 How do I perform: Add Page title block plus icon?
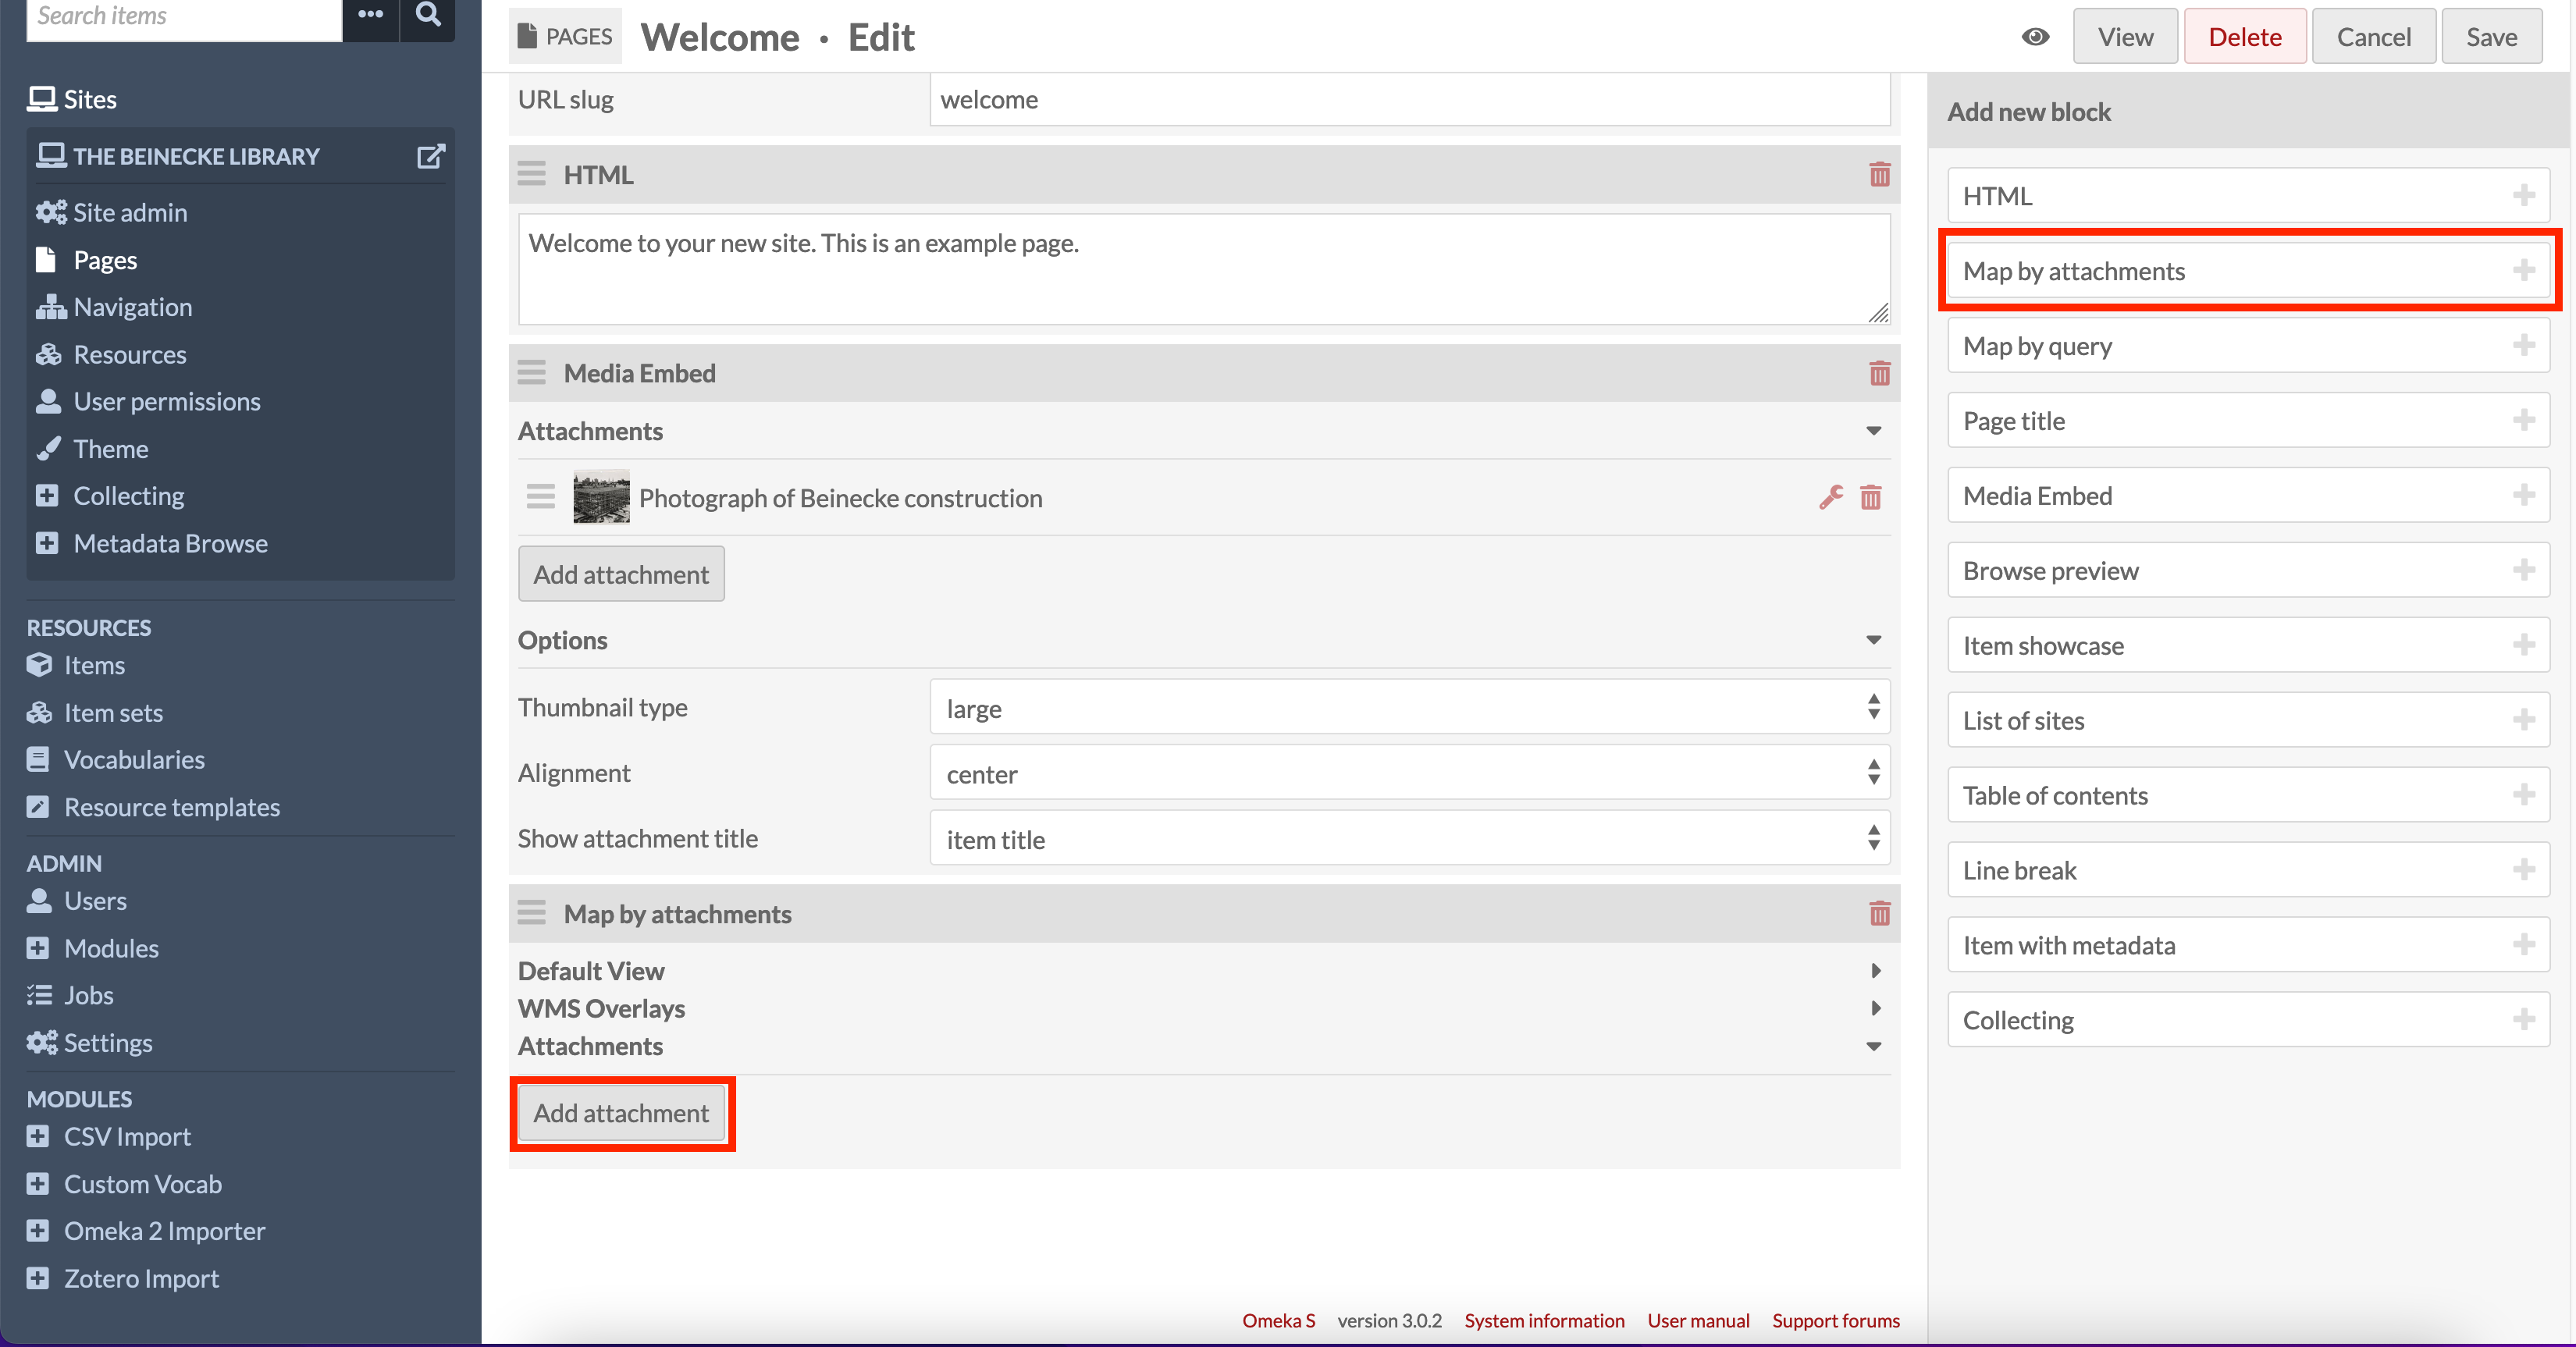pos(2524,421)
